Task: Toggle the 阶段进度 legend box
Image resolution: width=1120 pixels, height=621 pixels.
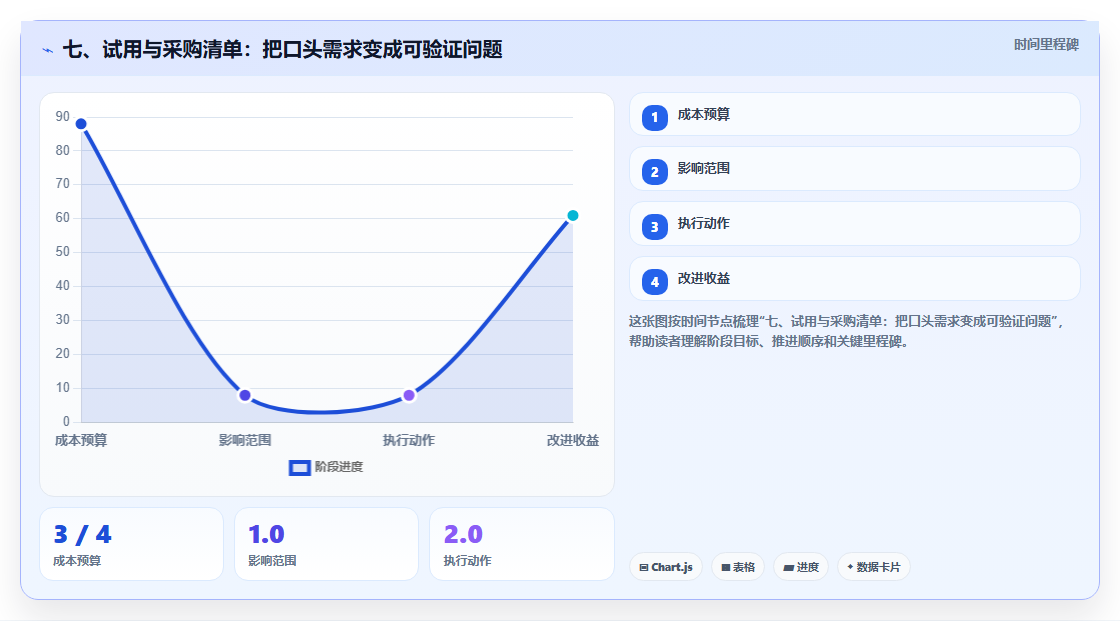Action: (x=299, y=467)
